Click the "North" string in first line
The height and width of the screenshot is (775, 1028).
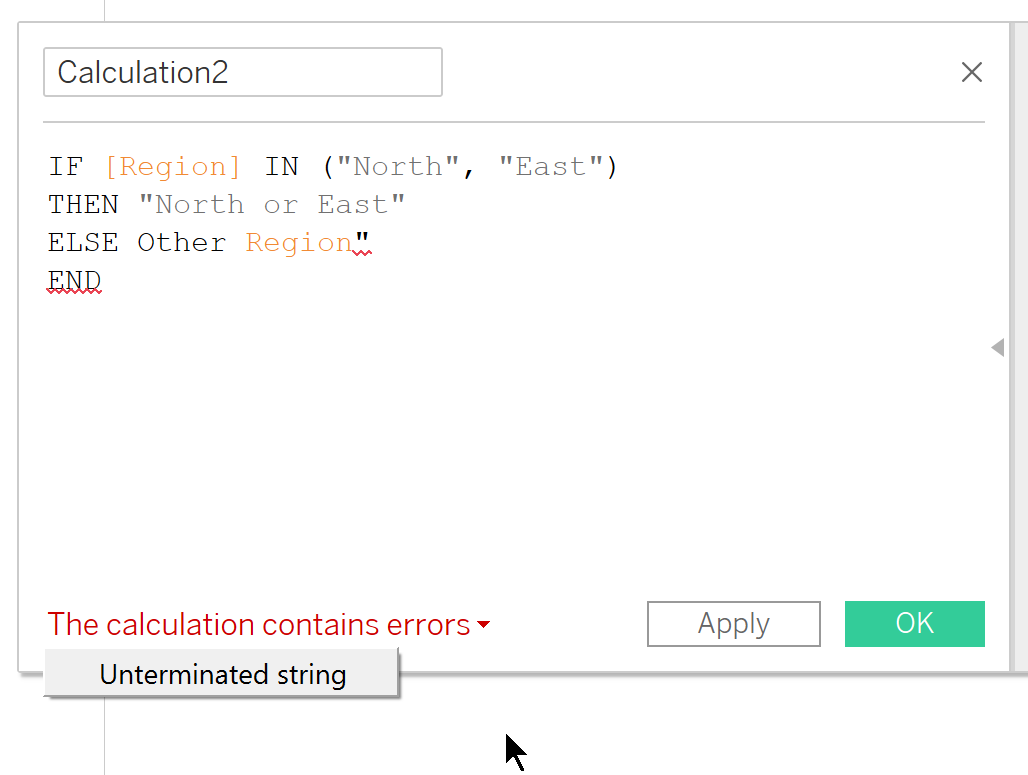398,166
